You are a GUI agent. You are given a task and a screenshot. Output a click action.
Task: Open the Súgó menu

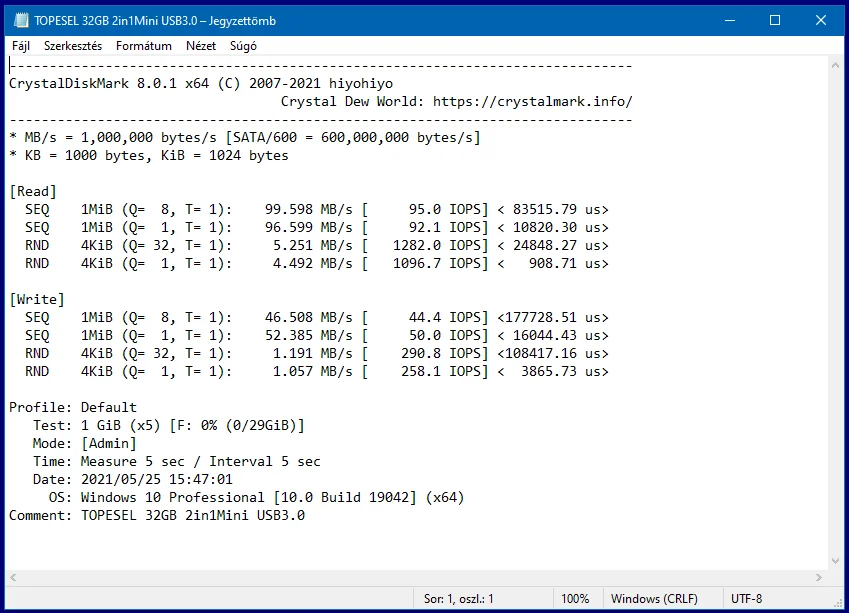pyautogui.click(x=243, y=46)
